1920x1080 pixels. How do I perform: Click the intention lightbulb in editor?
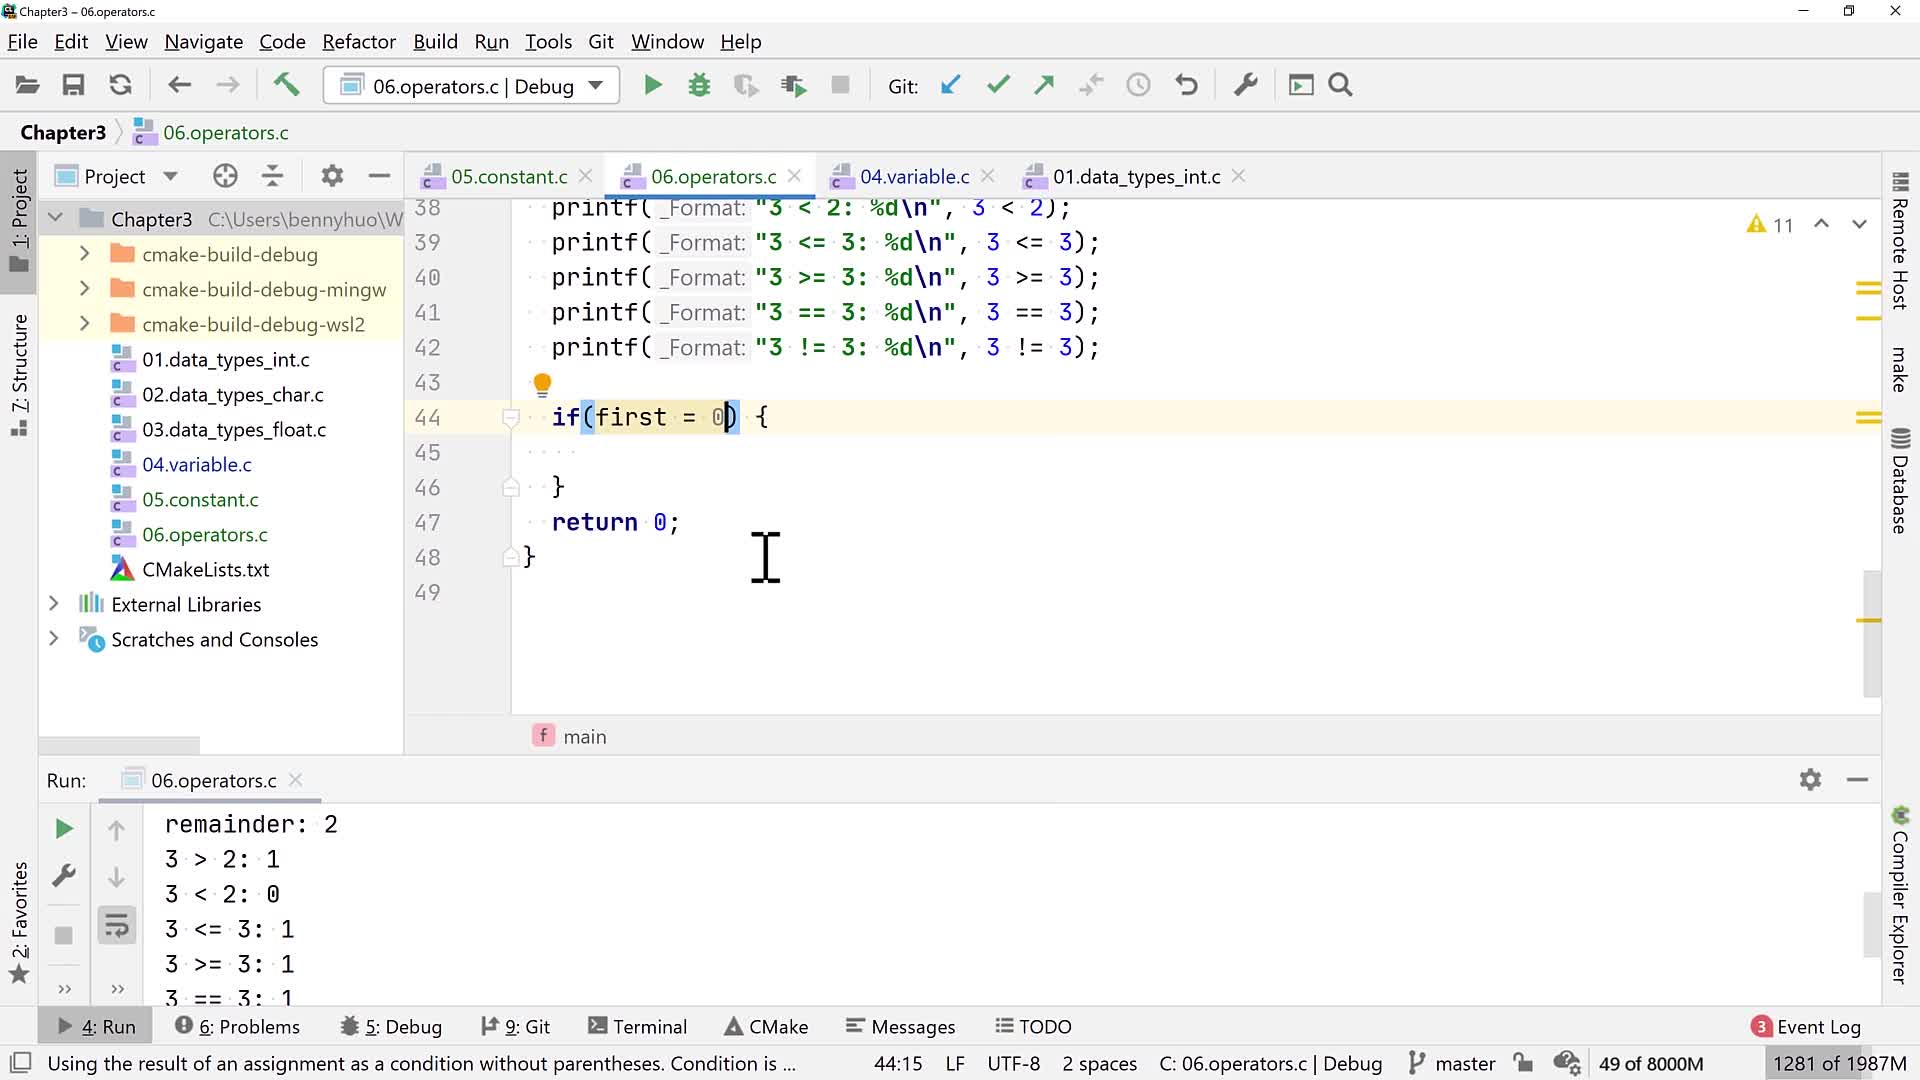pos(542,384)
